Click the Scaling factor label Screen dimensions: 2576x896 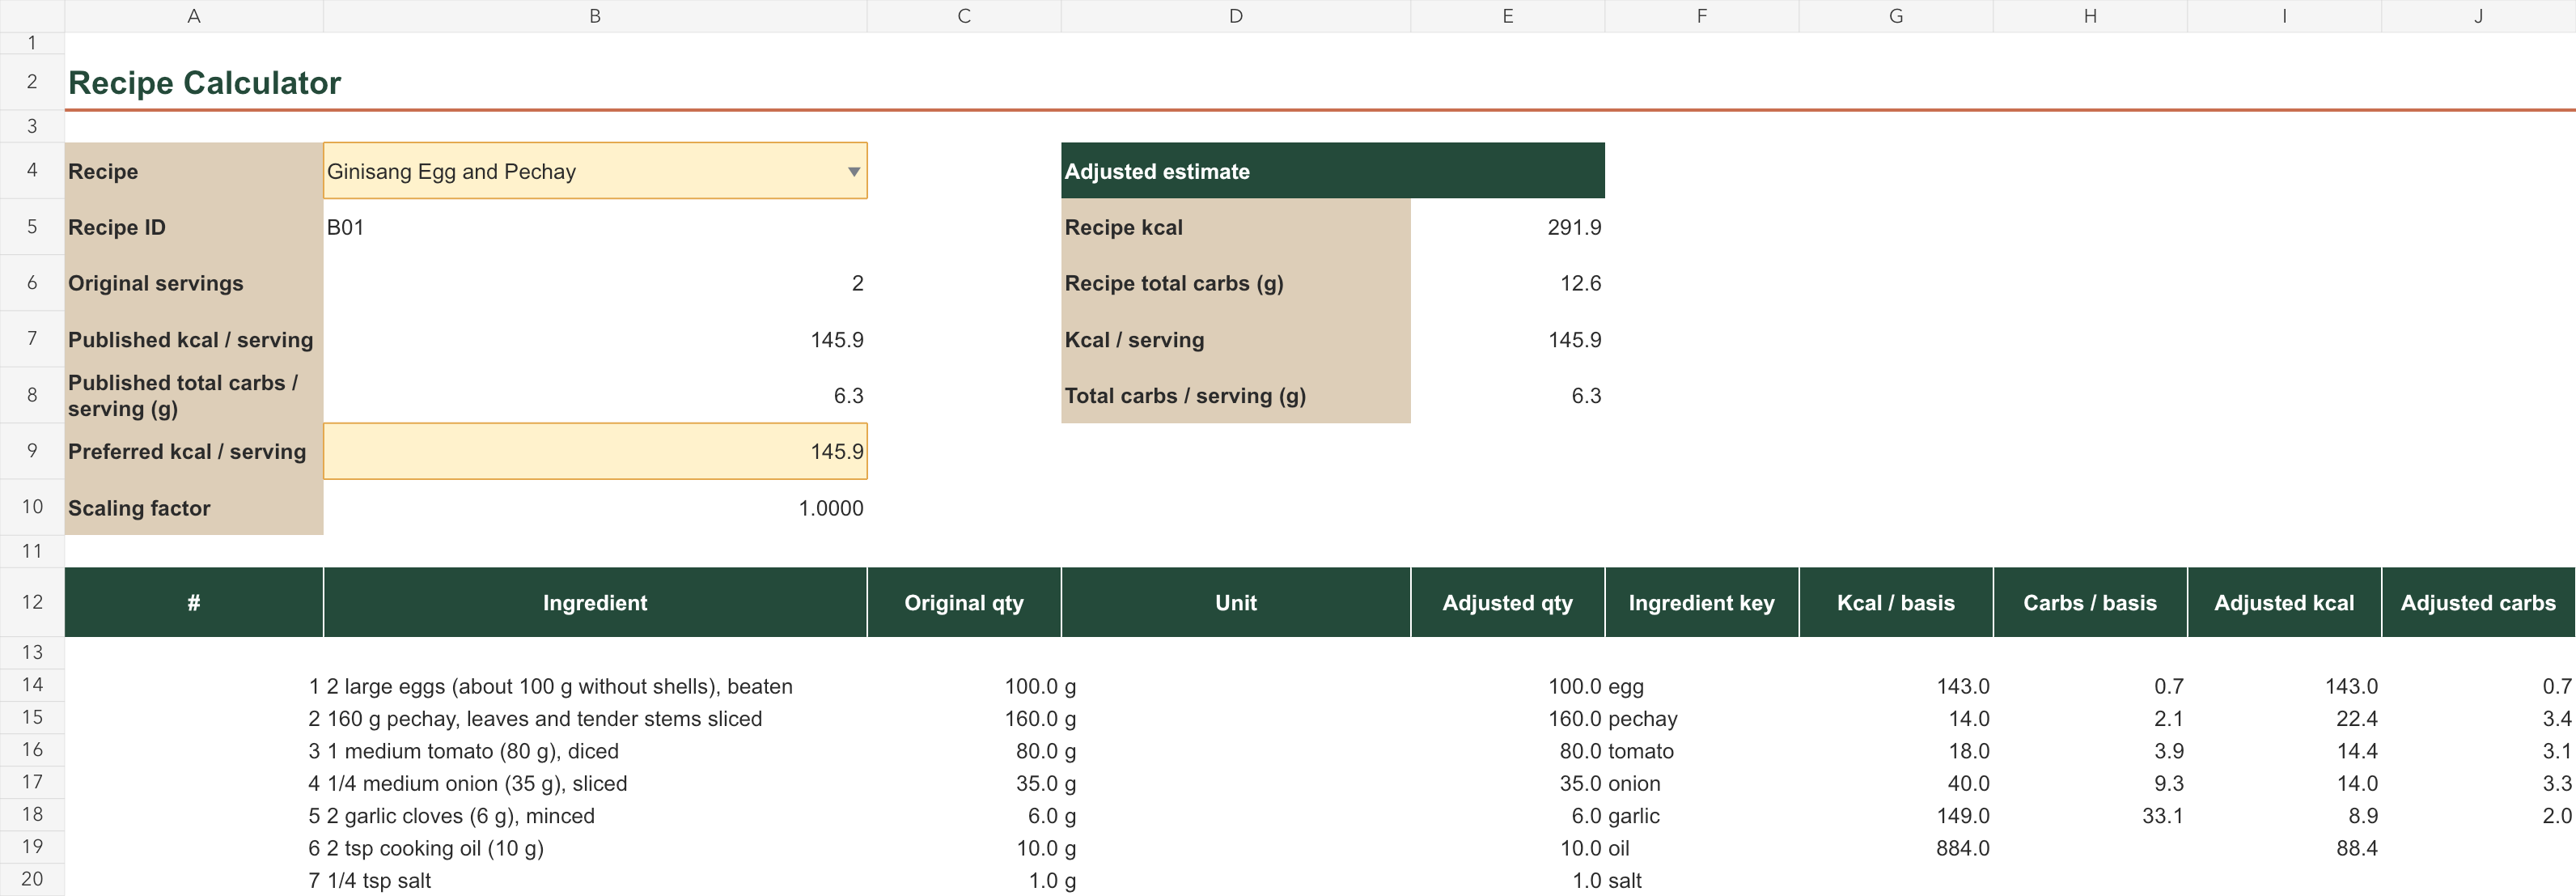coord(139,508)
